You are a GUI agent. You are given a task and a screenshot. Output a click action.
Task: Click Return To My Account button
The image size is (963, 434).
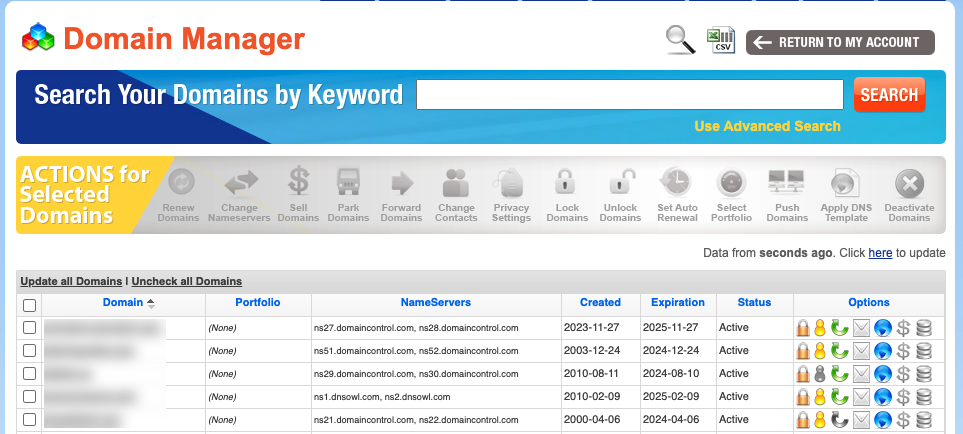(839, 42)
